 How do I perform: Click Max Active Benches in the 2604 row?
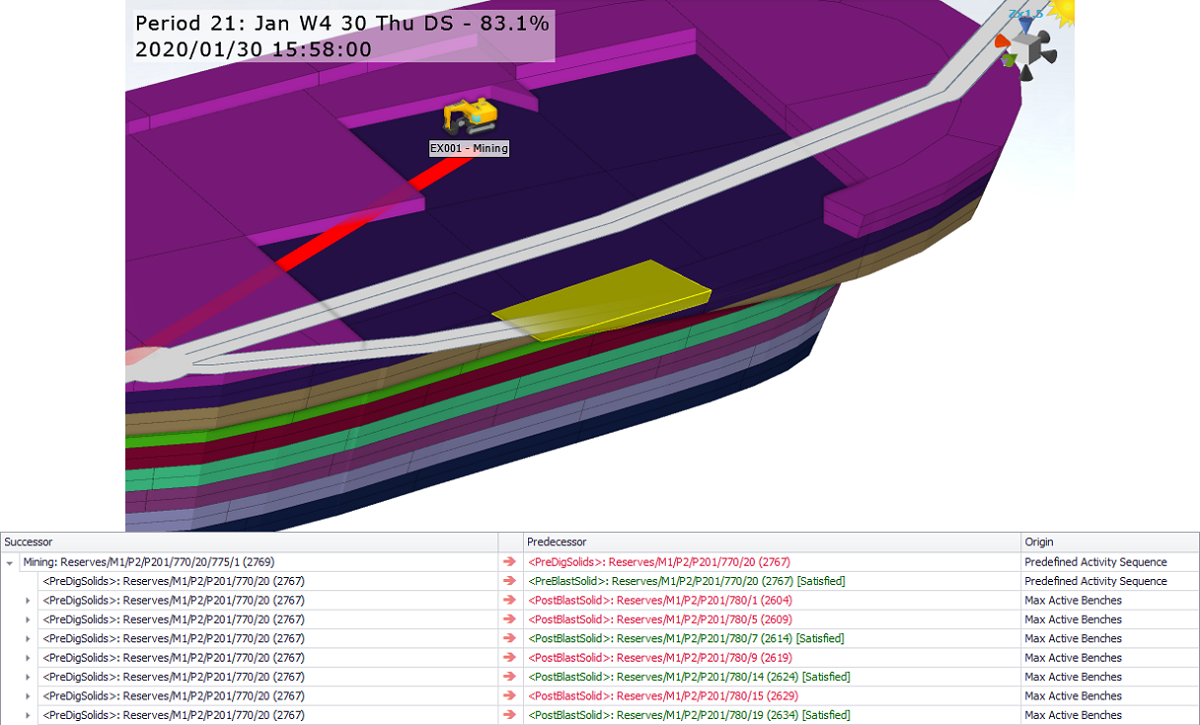pyautogui.click(x=1073, y=600)
